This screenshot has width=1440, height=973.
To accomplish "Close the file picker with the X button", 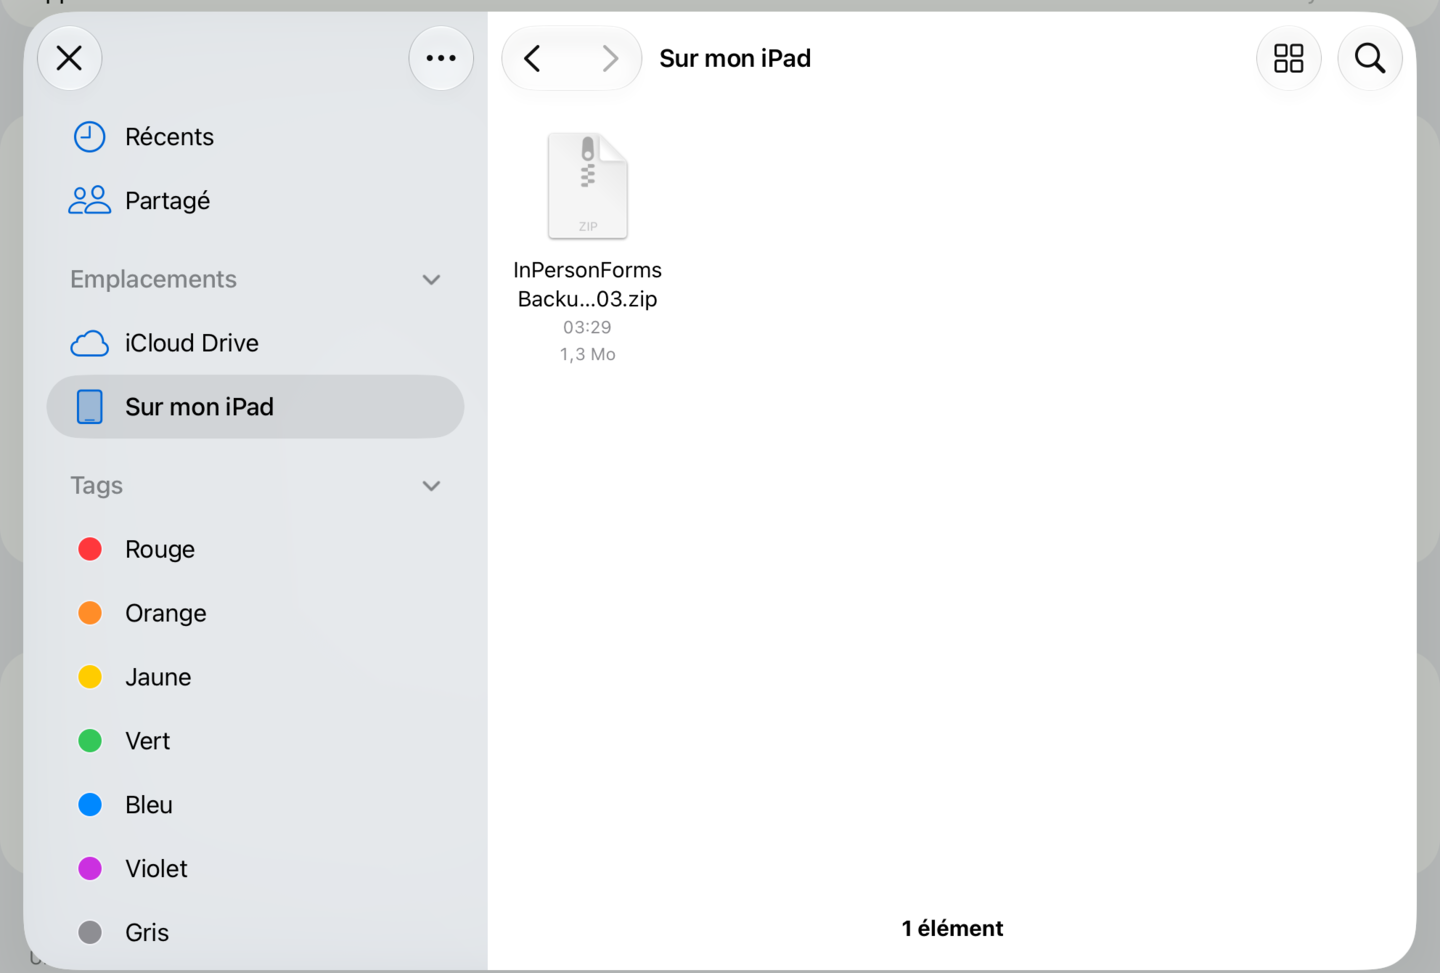I will coord(70,58).
